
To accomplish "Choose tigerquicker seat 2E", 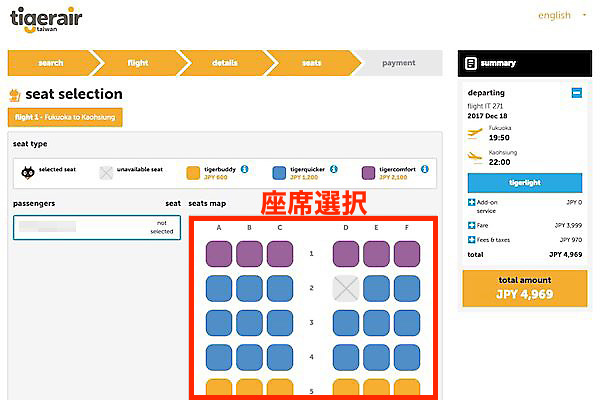I will point(376,288).
